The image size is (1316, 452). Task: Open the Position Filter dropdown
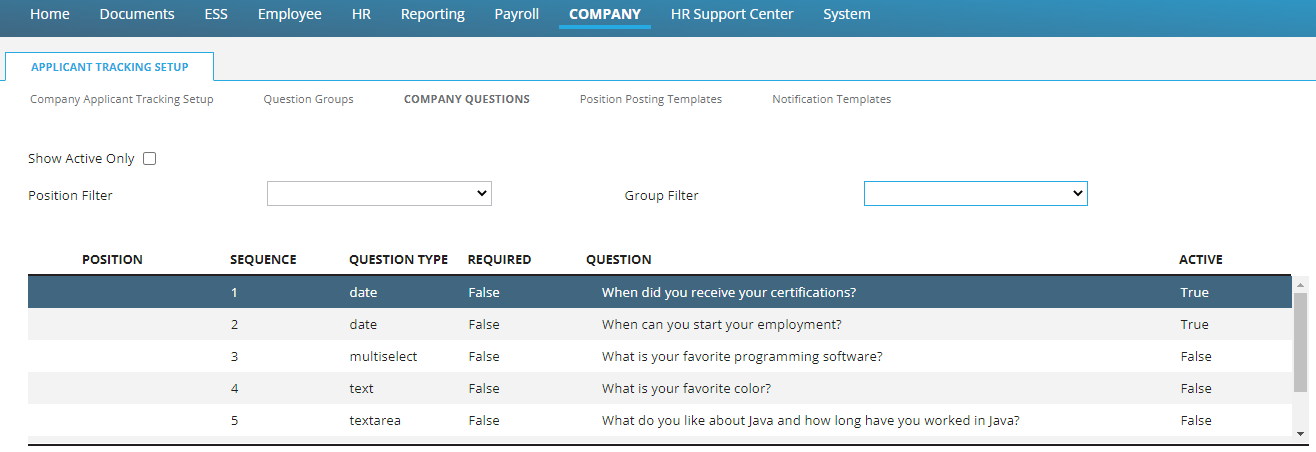tap(379, 194)
